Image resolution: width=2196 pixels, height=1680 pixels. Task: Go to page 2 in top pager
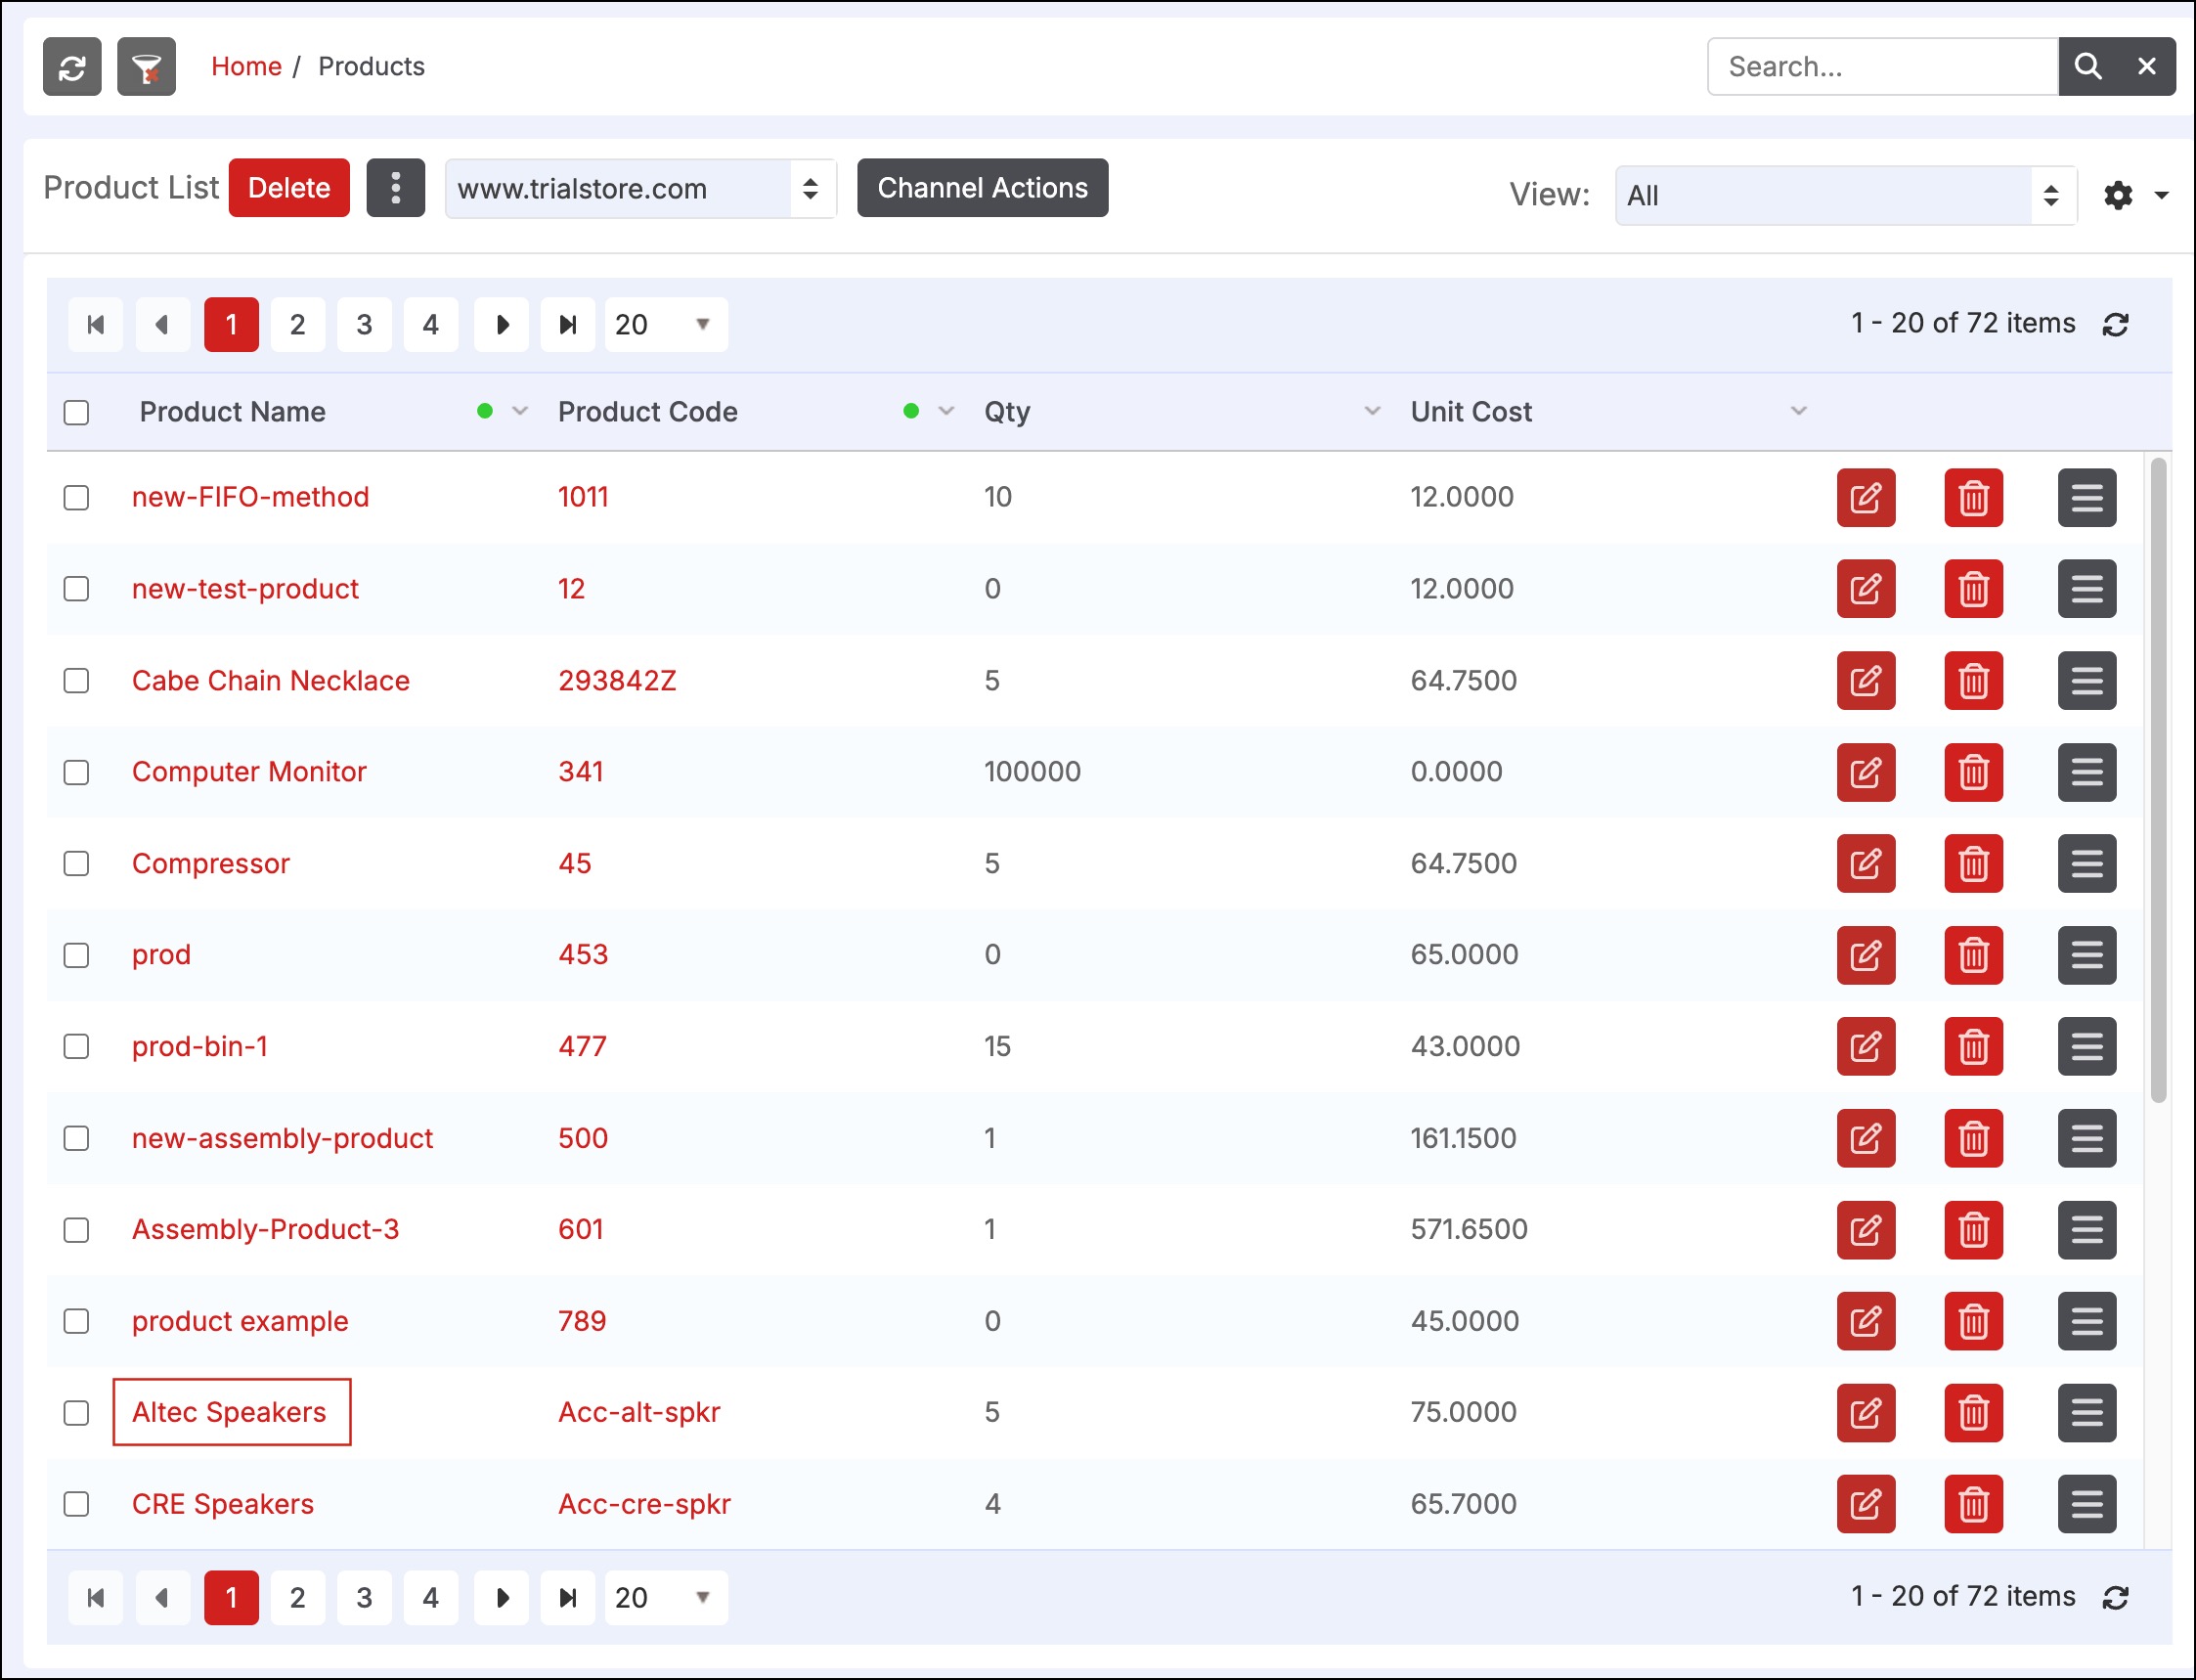coord(298,325)
